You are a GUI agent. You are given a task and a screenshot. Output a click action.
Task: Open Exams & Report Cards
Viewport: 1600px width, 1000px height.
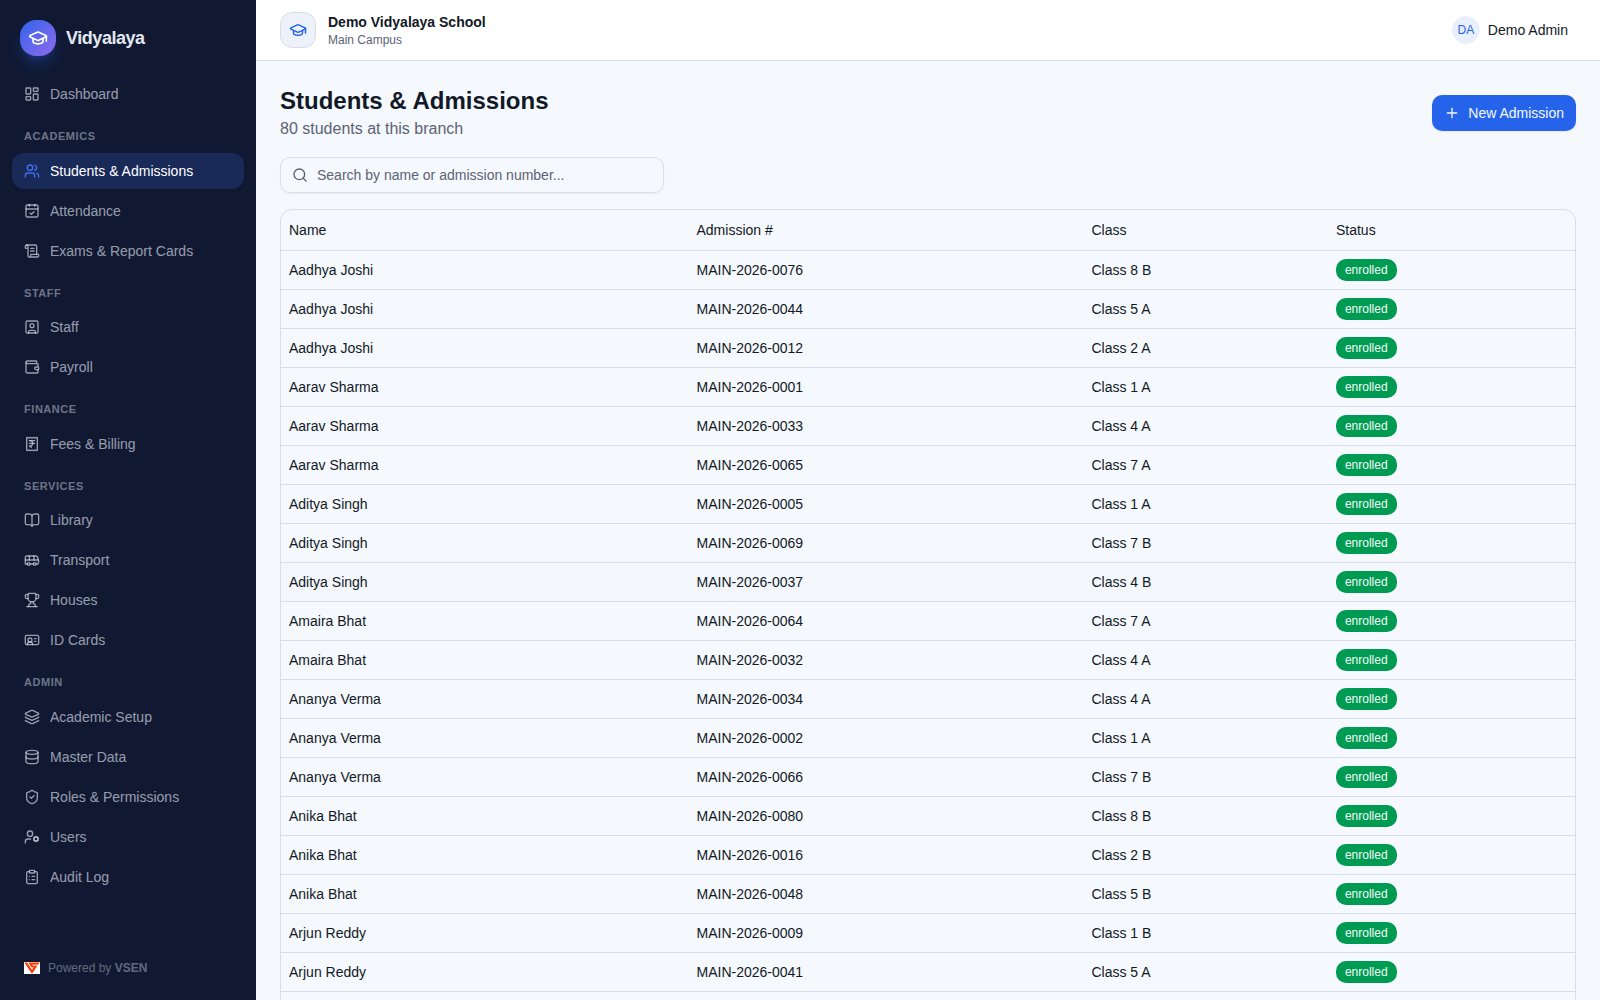(x=128, y=251)
